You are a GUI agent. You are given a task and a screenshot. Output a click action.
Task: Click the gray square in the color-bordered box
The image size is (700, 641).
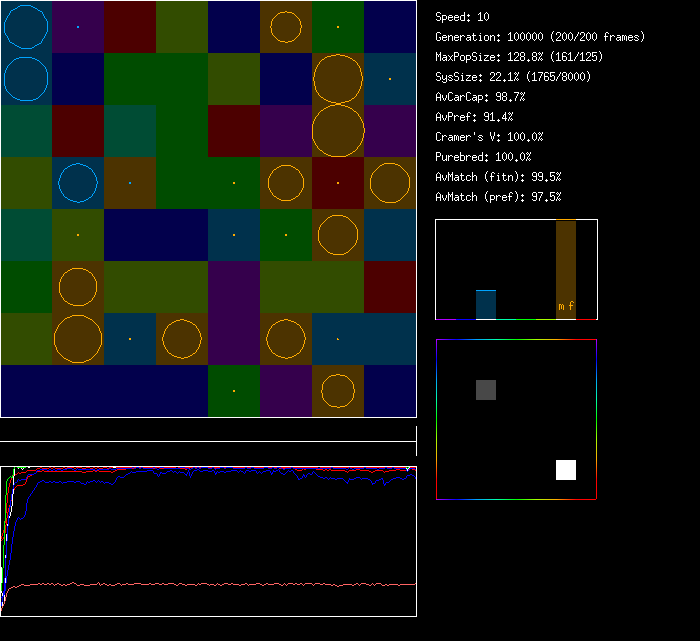[486, 390]
